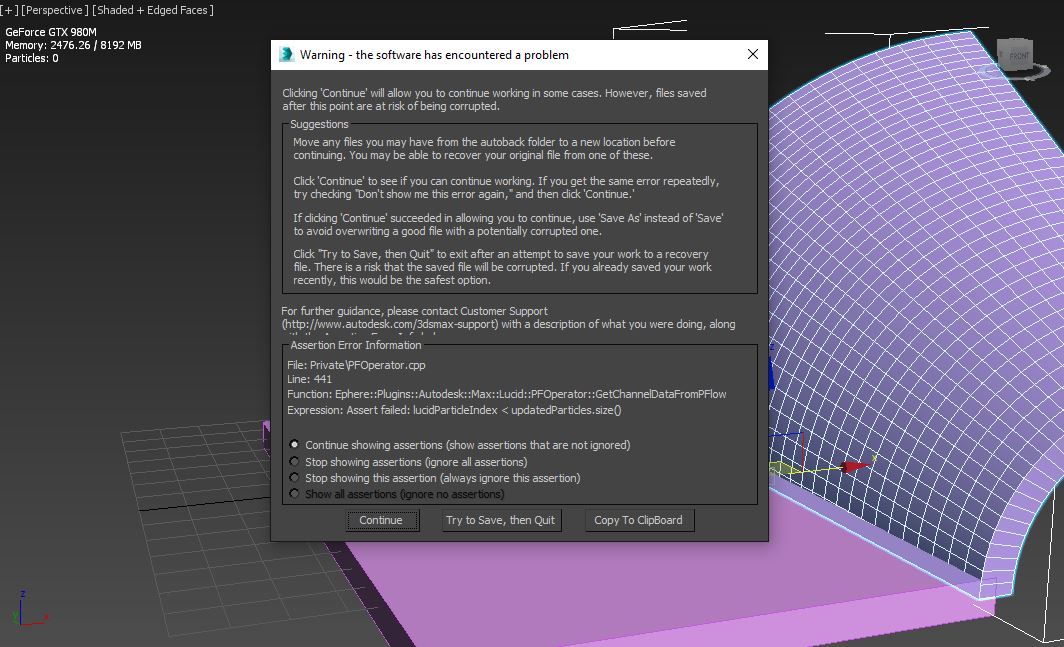This screenshot has height=647, width=1064.
Task: Open the [+] viewport general menu
Action: (9, 10)
